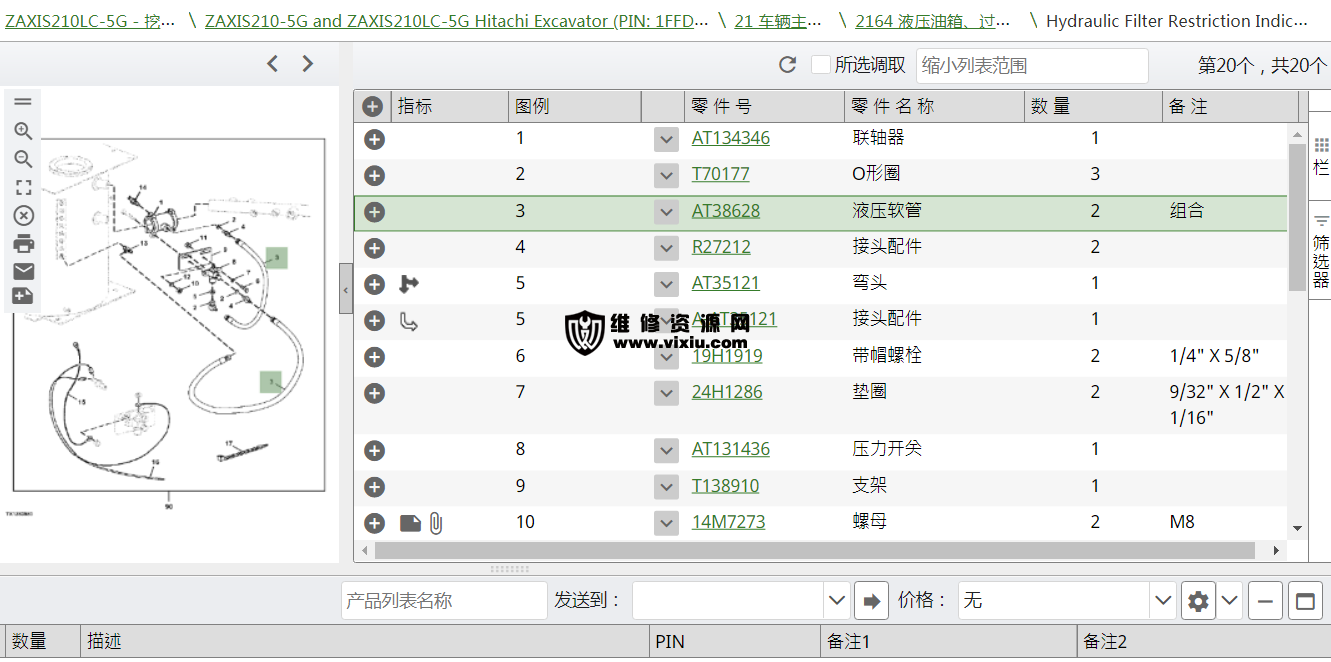Open part link T70177
The image size is (1331, 662).
click(721, 174)
